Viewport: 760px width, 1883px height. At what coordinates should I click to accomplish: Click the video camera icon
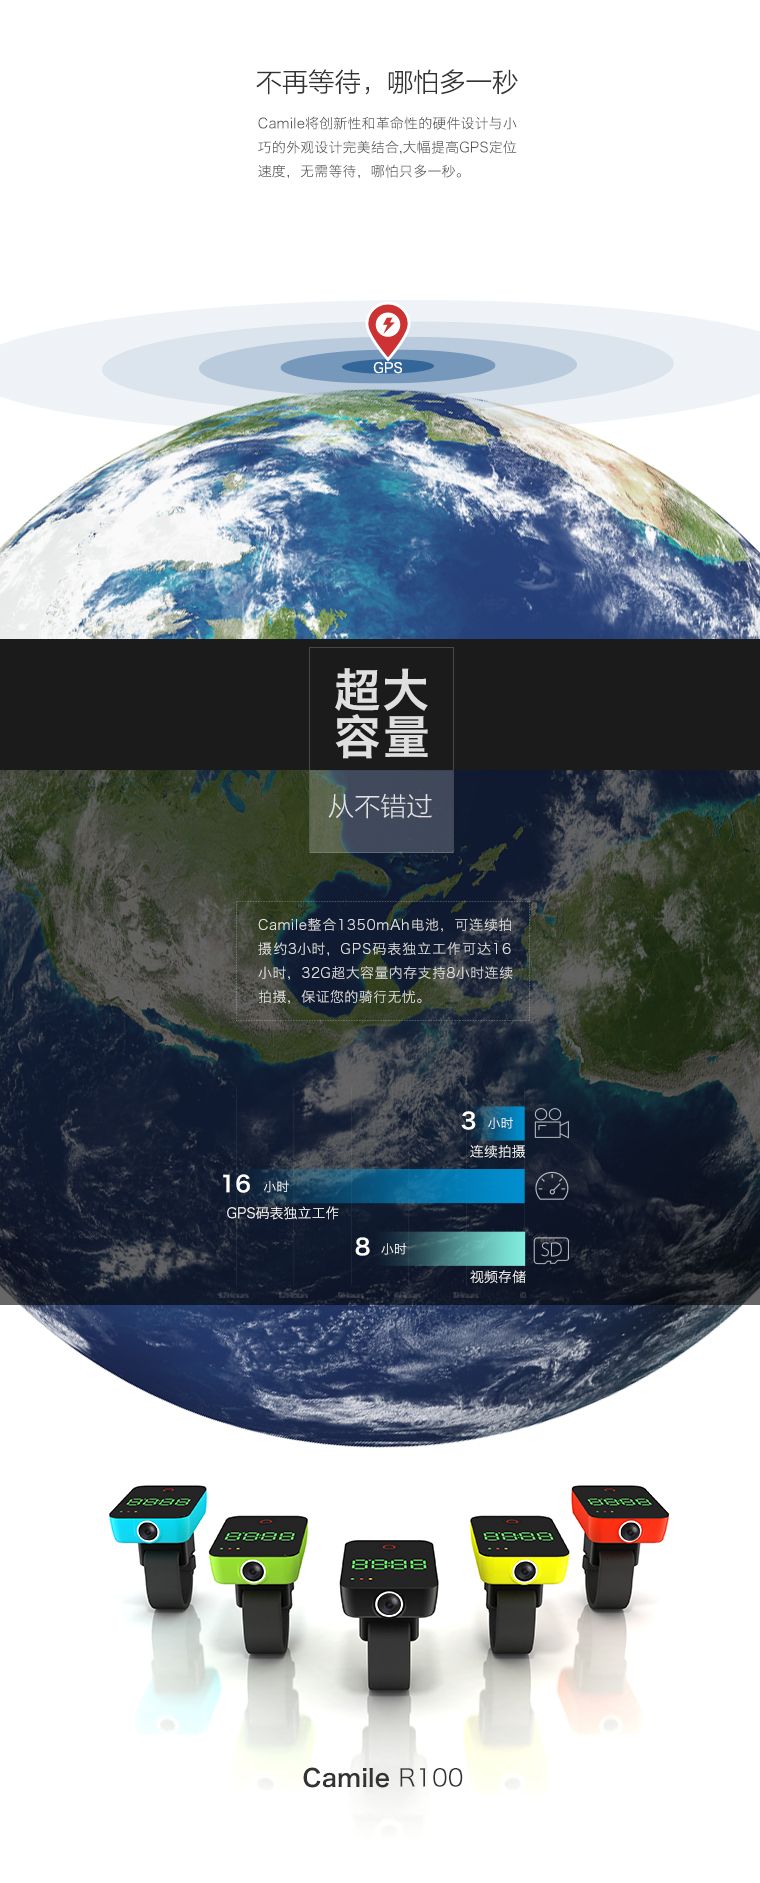(551, 1123)
